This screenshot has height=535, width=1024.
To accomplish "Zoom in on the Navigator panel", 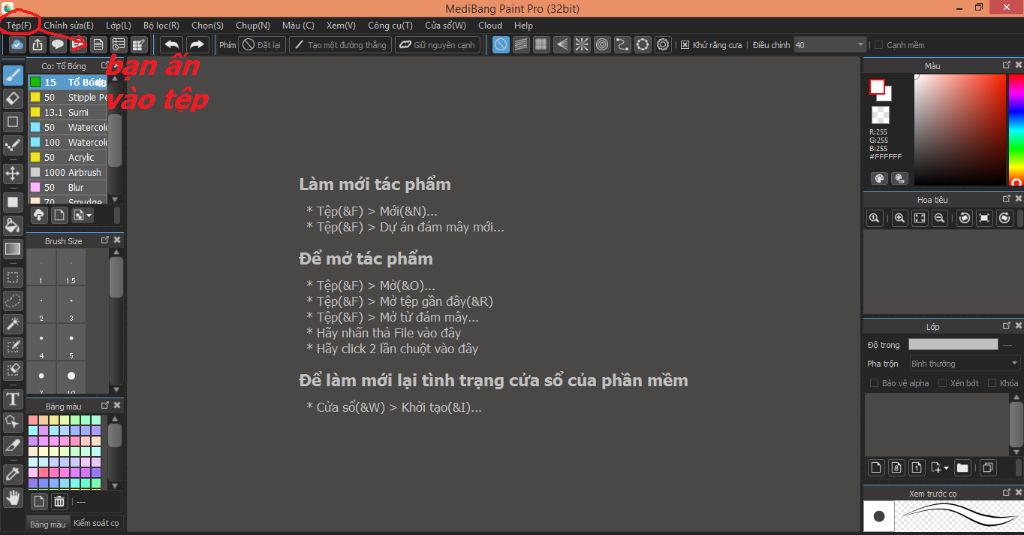I will pos(899,218).
